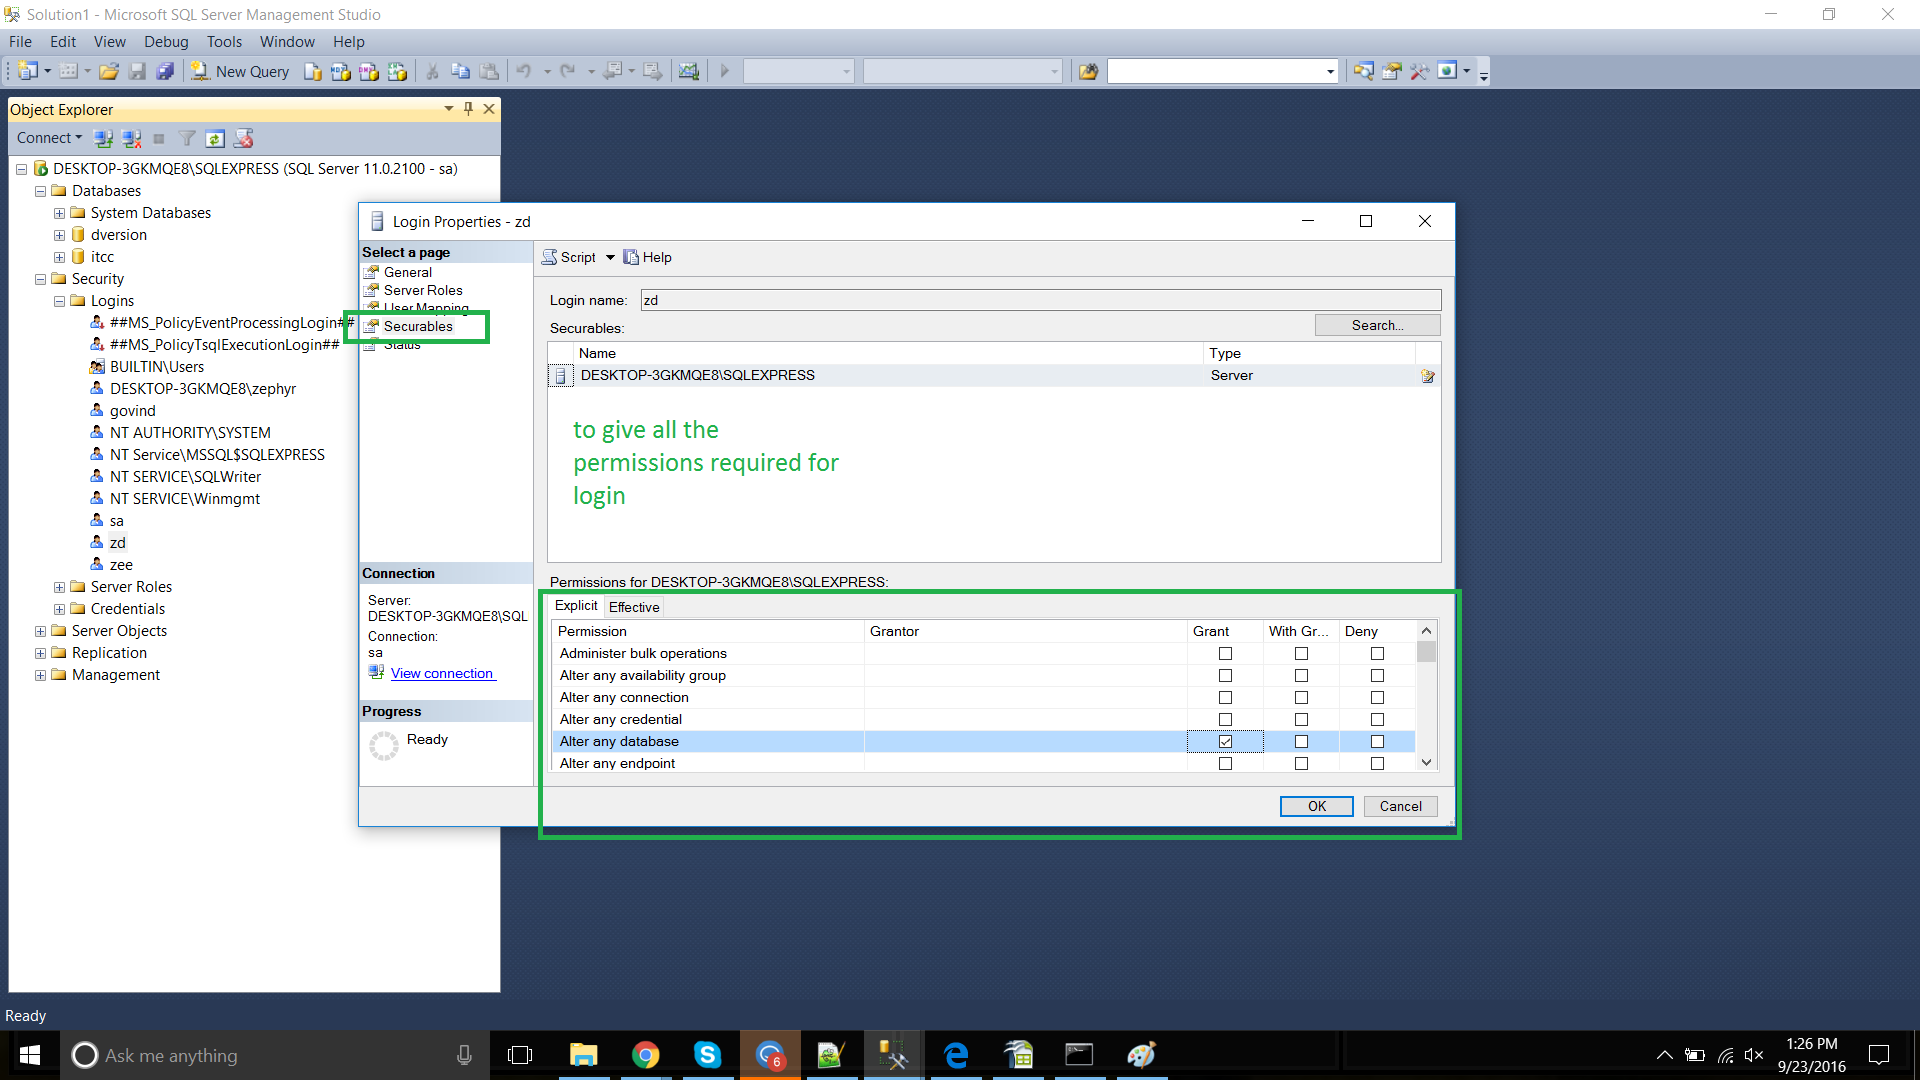The height and width of the screenshot is (1080, 1920).
Task: Collapse the Logins tree node
Action: pos(59,301)
